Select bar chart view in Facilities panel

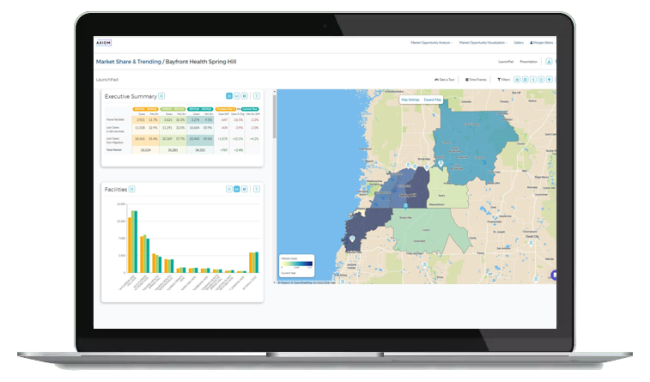pyautogui.click(x=237, y=189)
